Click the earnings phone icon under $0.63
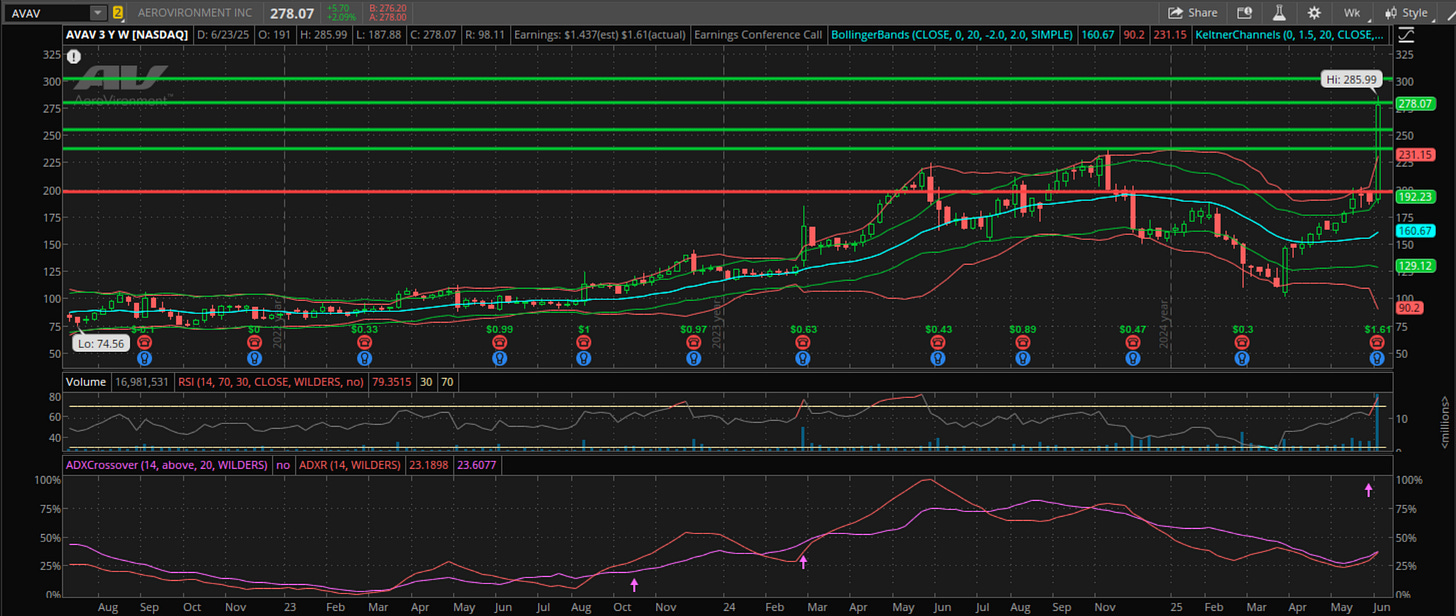The width and height of the screenshot is (1456, 616). click(802, 342)
